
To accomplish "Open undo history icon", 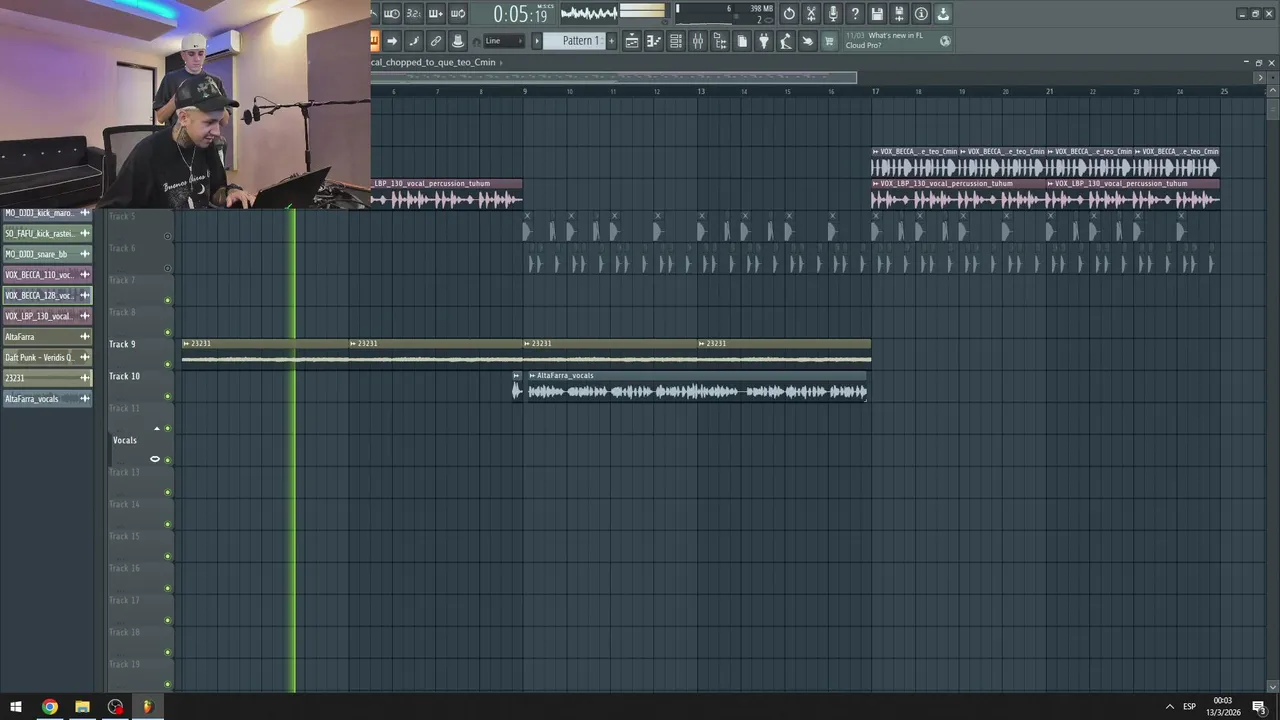I will click(x=789, y=14).
